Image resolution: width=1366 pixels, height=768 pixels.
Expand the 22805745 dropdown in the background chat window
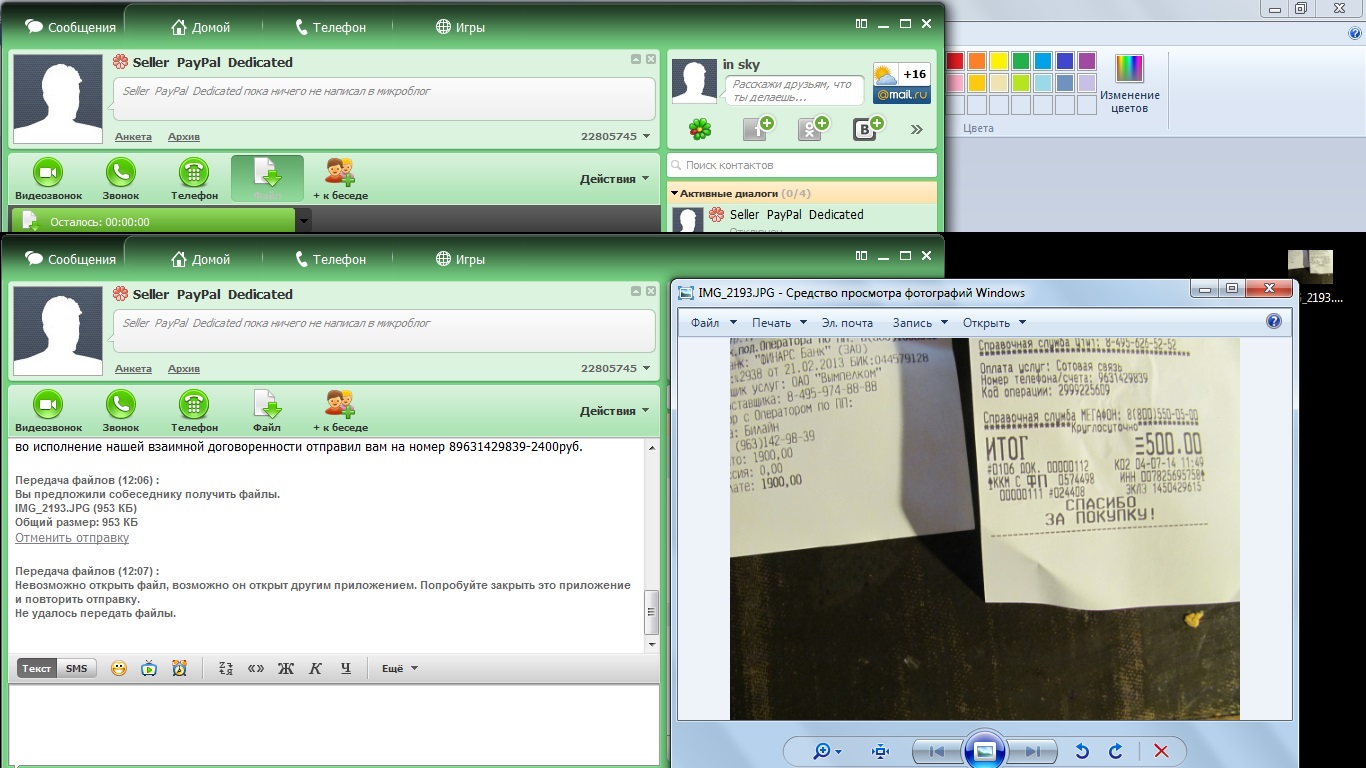[x=646, y=137]
